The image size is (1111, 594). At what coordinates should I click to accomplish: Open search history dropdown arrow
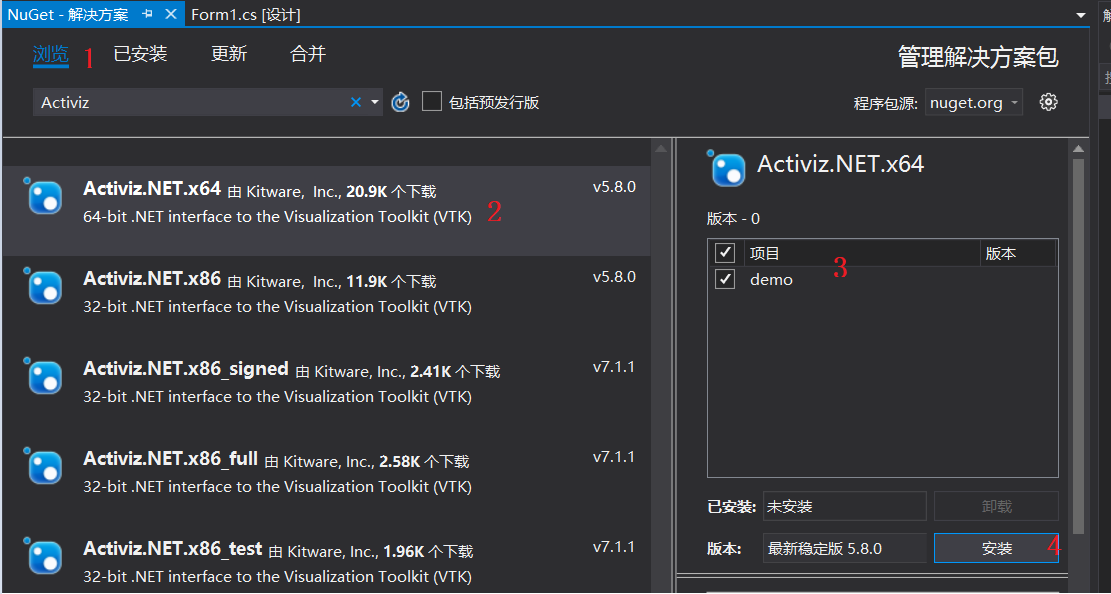pos(375,102)
